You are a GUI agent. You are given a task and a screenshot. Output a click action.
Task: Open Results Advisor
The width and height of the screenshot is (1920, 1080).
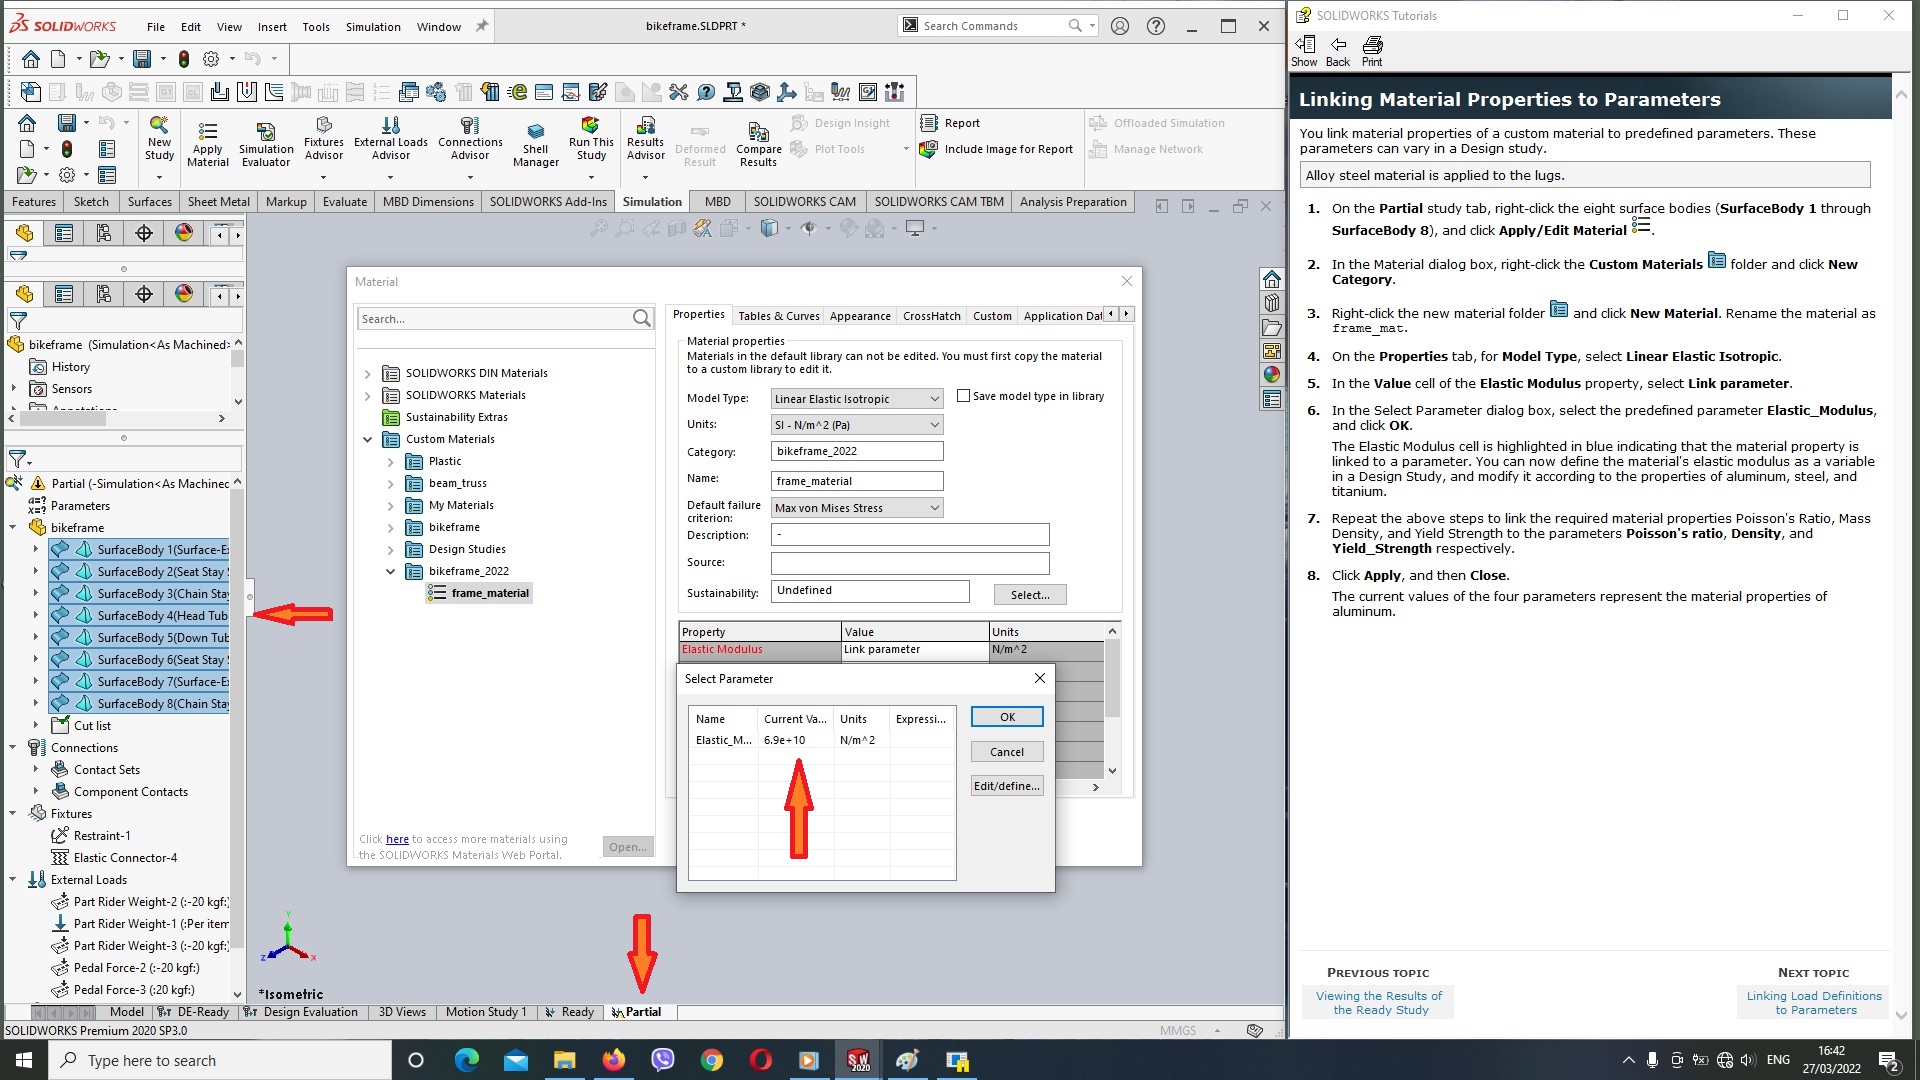[645, 138]
